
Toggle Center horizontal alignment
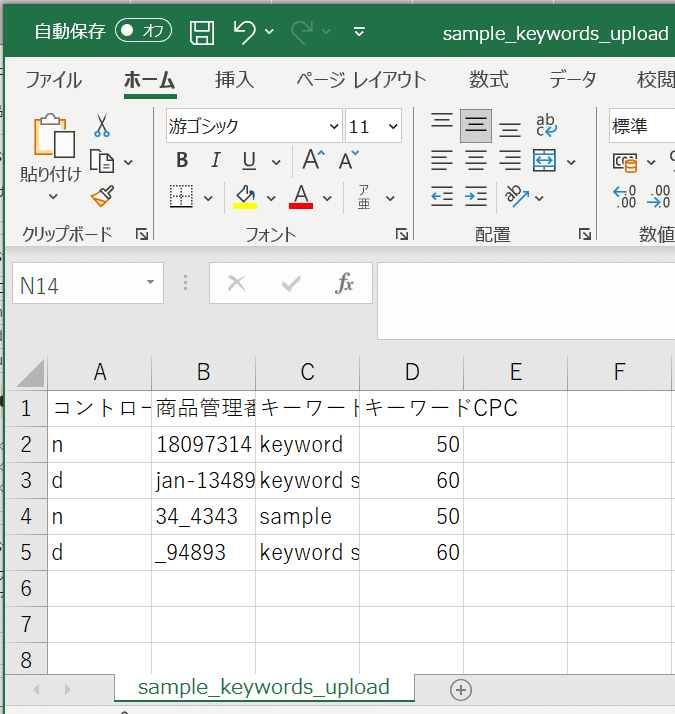476,161
